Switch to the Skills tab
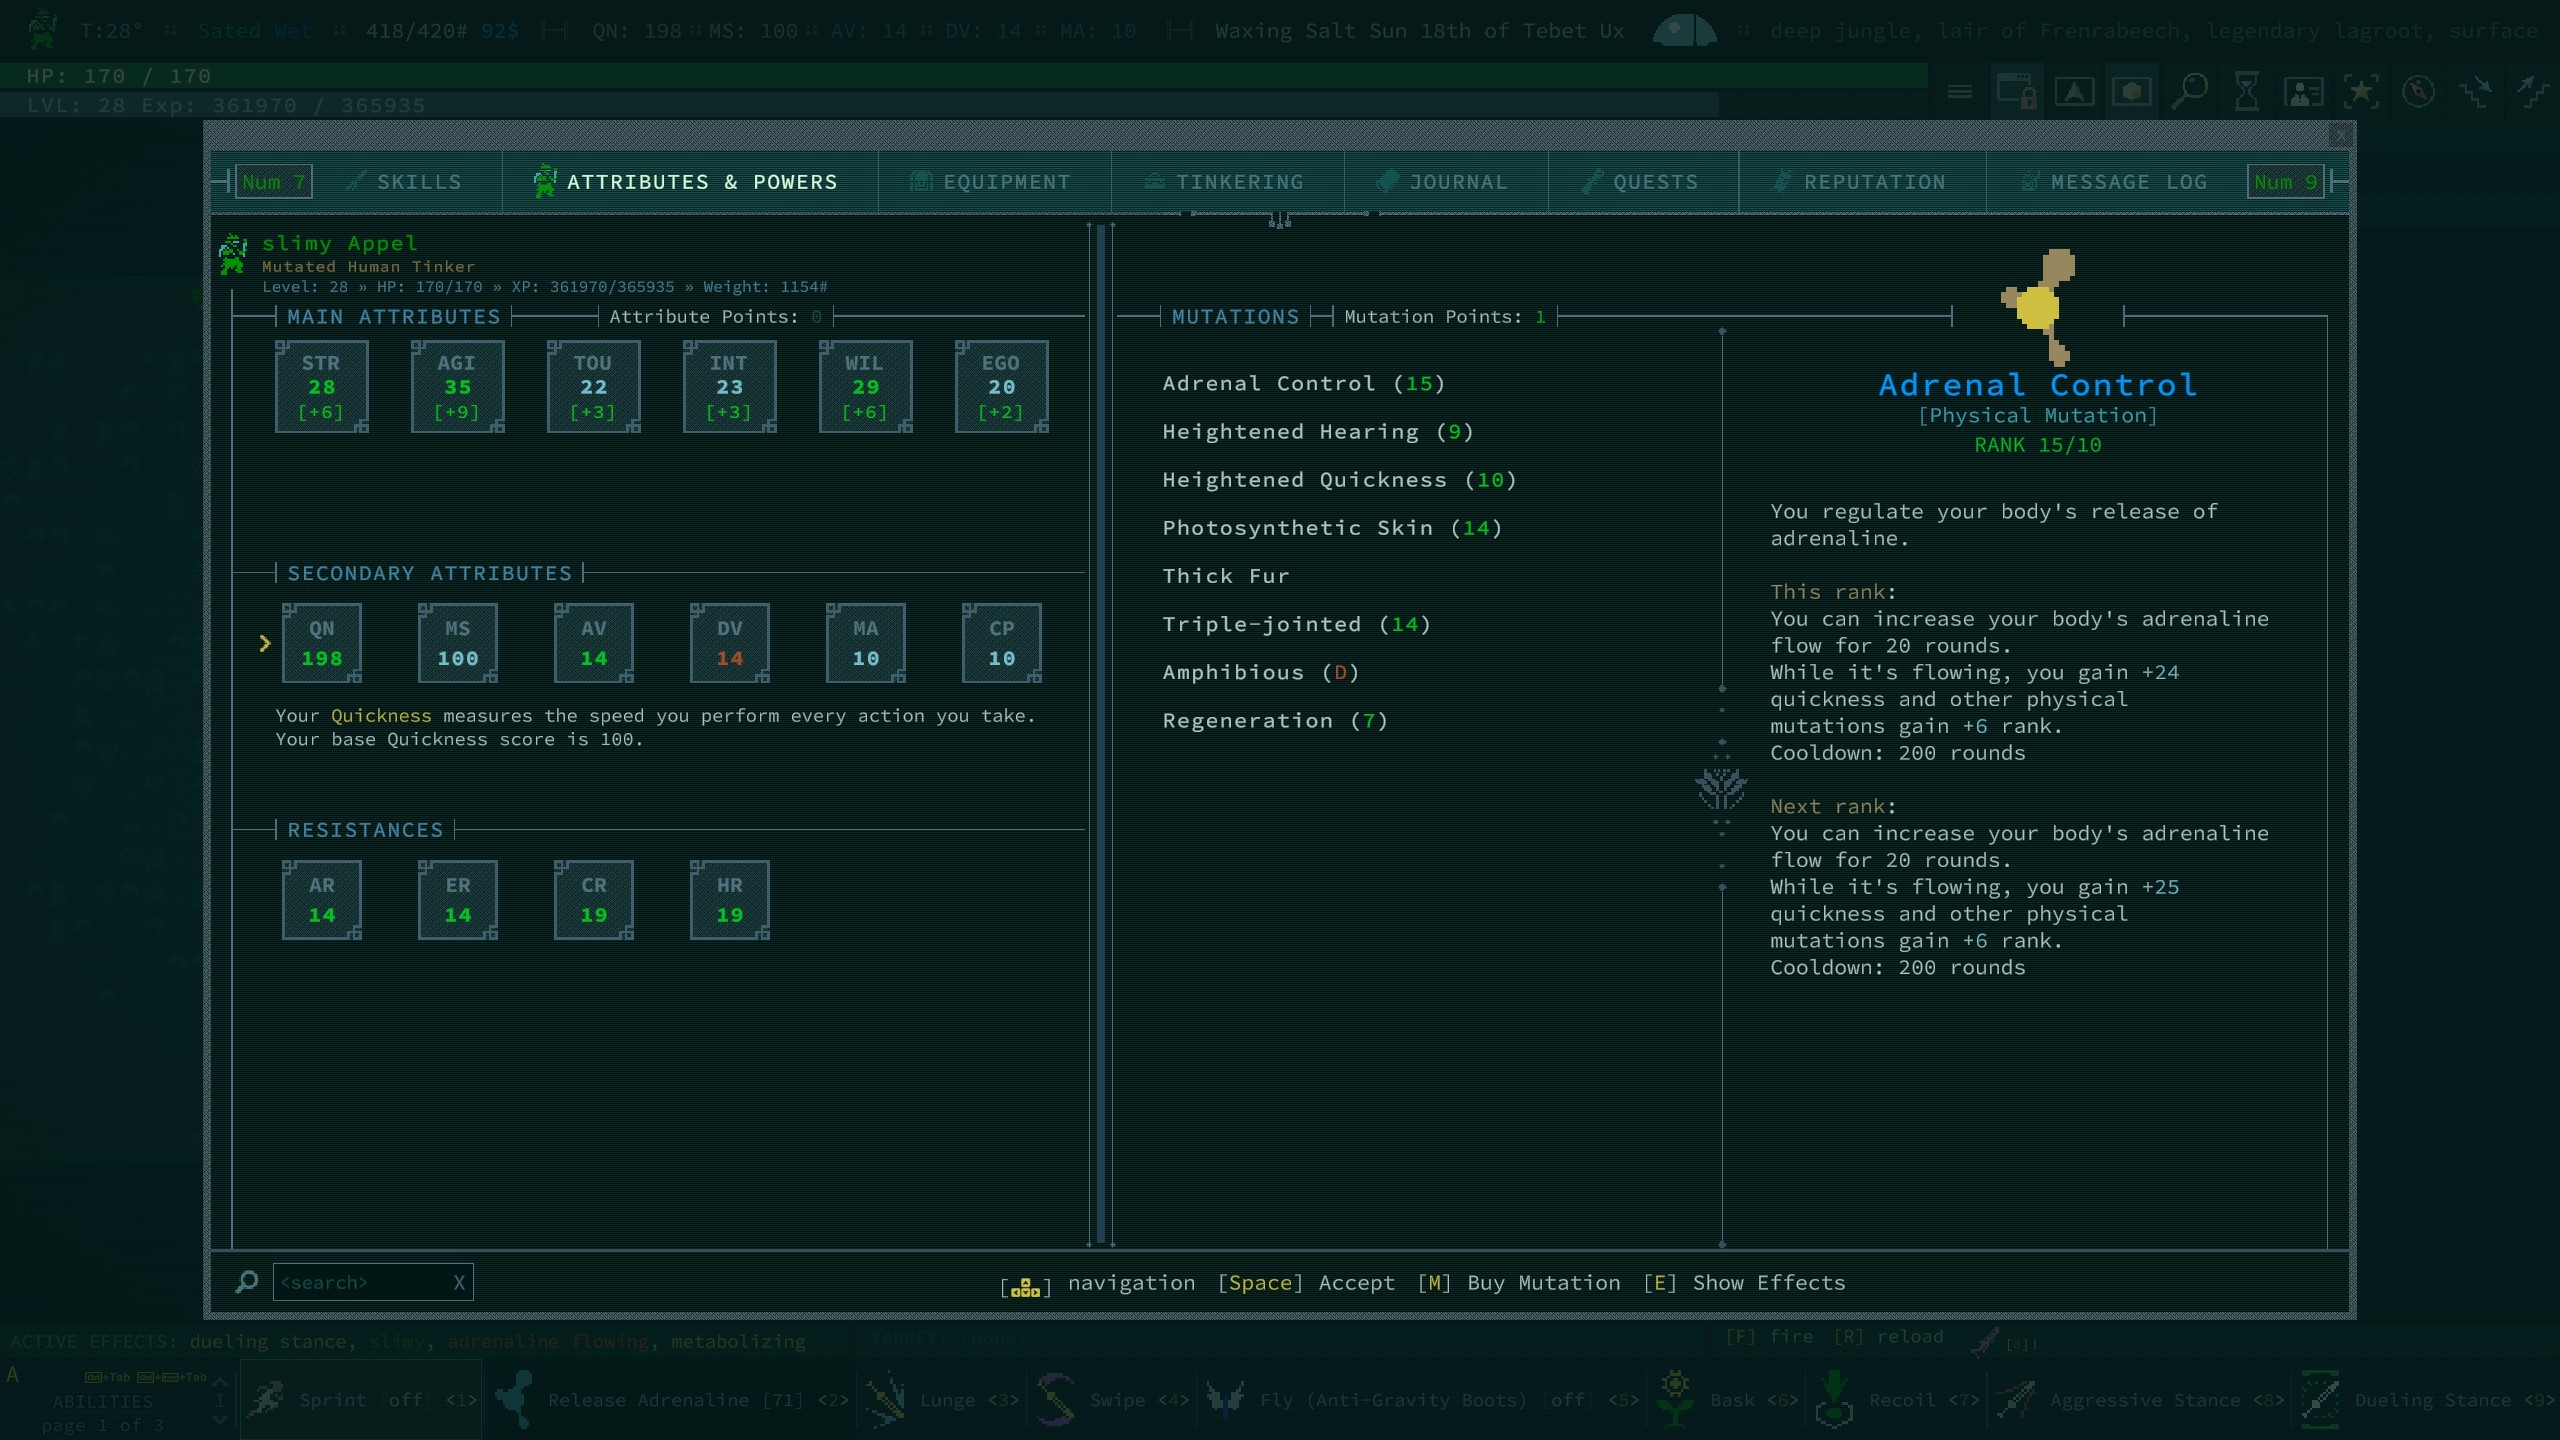The width and height of the screenshot is (2560, 1440). click(405, 182)
